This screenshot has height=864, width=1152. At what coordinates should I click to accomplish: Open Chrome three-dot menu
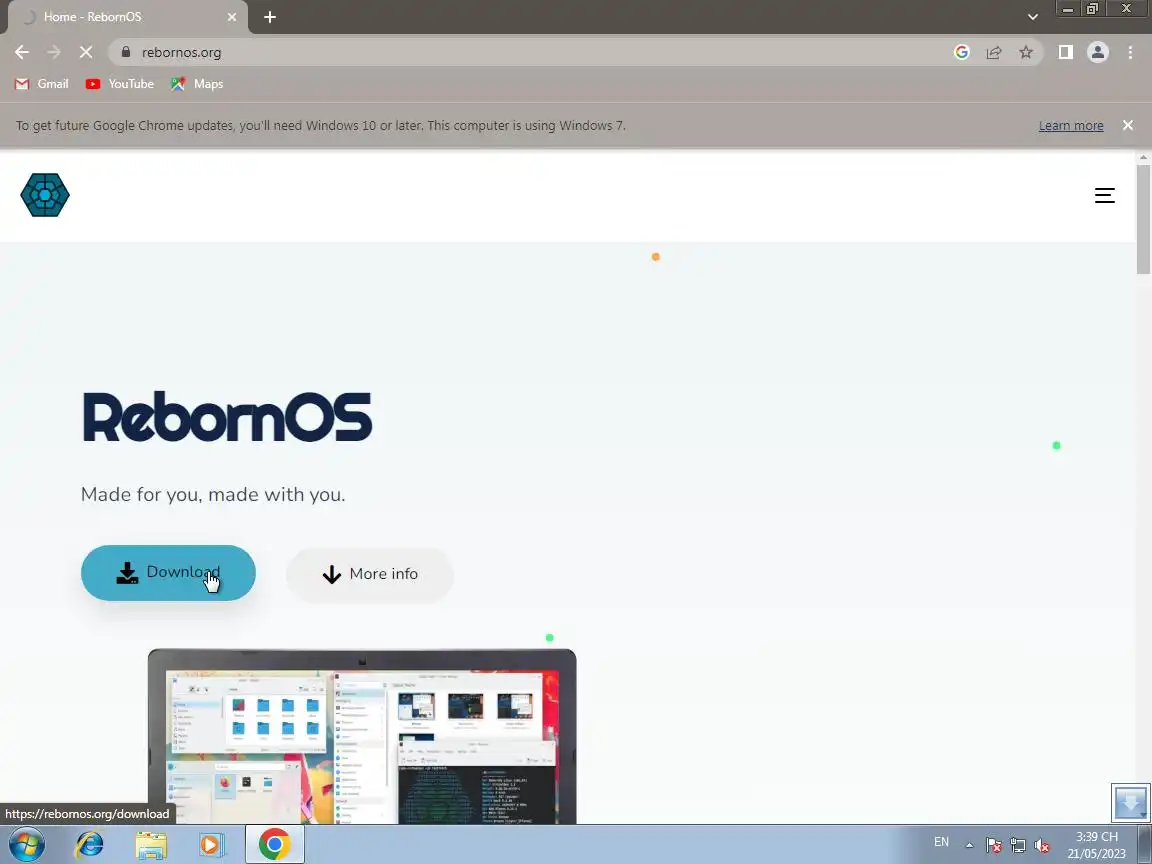click(1130, 52)
